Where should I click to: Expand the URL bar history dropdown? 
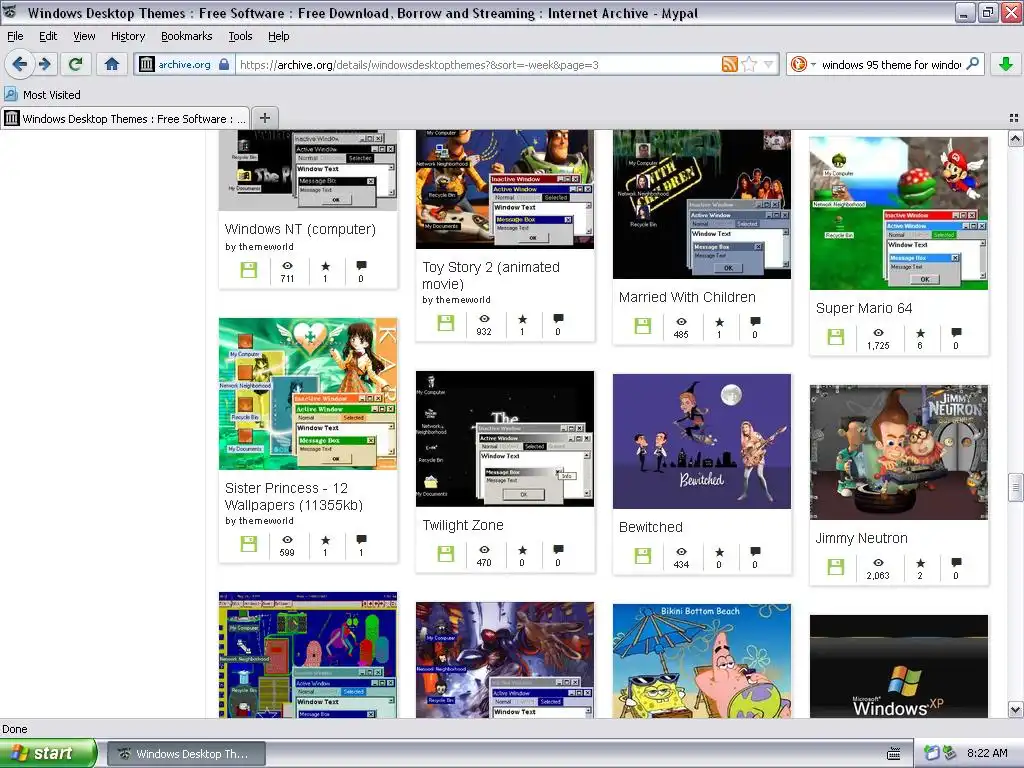pyautogui.click(x=769, y=64)
